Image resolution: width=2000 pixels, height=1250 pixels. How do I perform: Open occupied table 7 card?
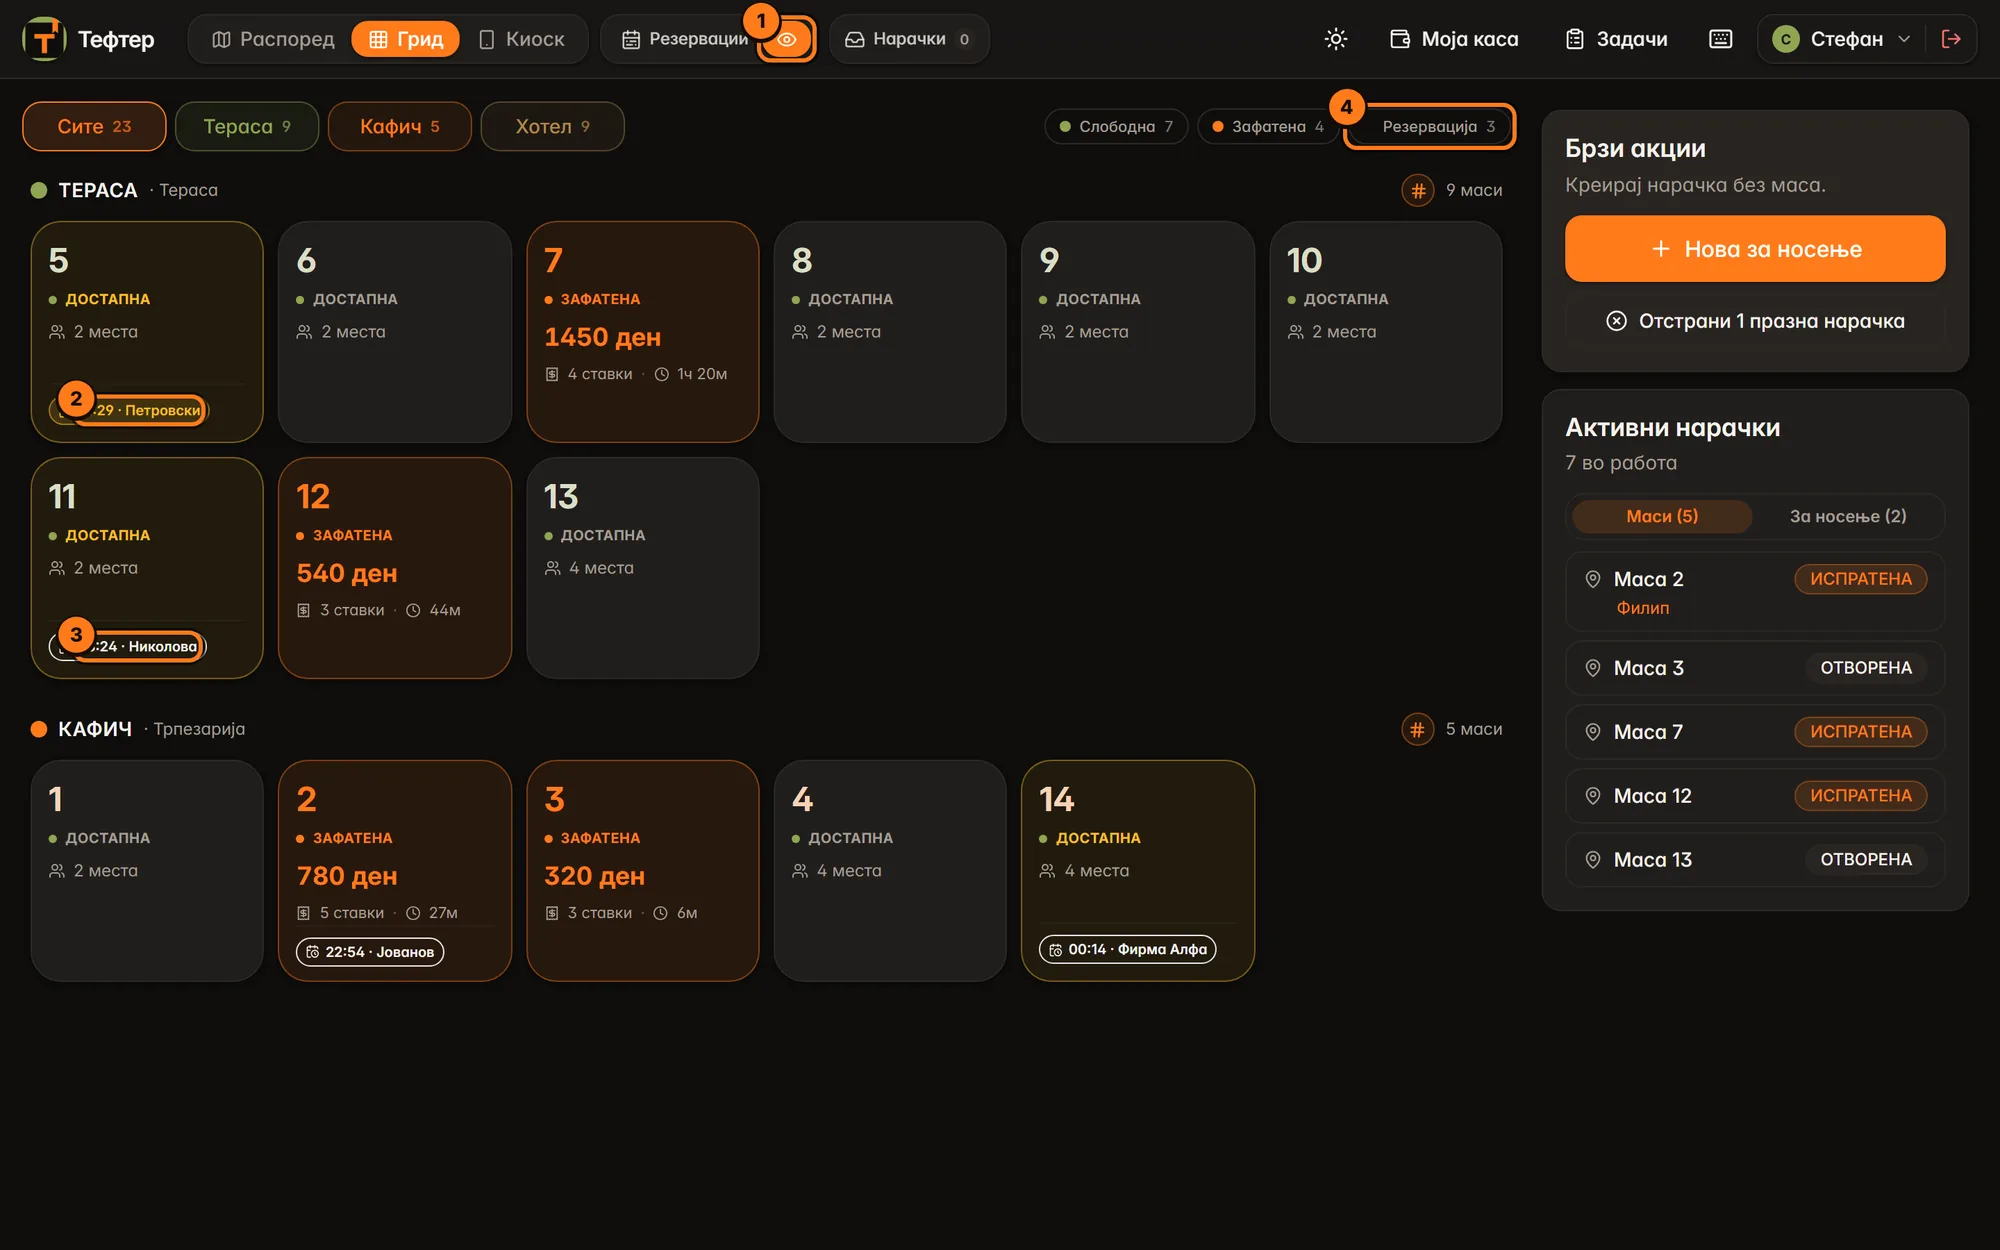pos(643,332)
